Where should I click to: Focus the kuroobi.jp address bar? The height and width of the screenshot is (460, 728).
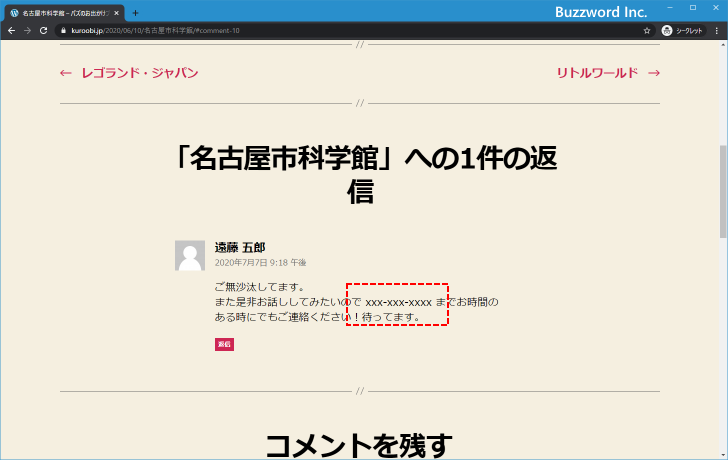pos(353,31)
